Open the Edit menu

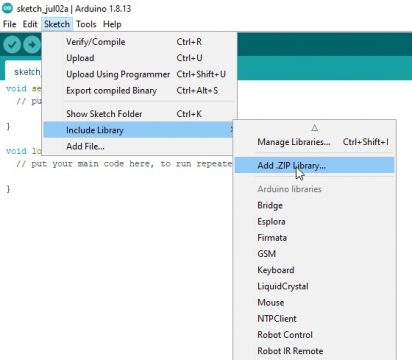tap(30, 24)
